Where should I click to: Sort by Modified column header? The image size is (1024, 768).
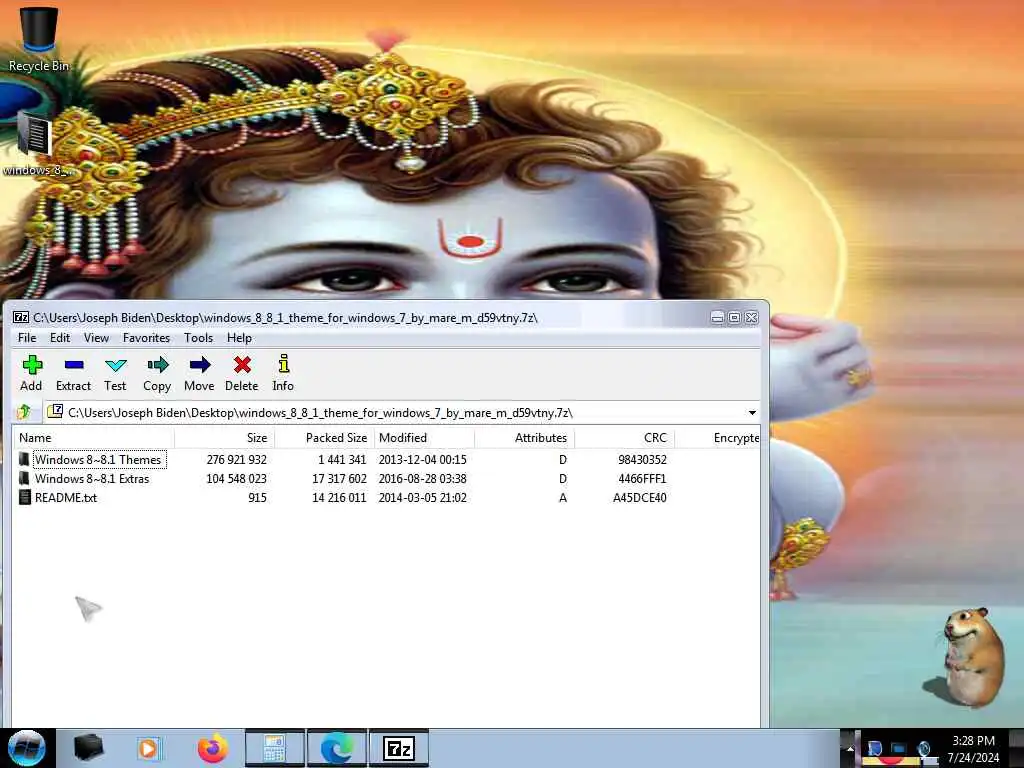424,438
